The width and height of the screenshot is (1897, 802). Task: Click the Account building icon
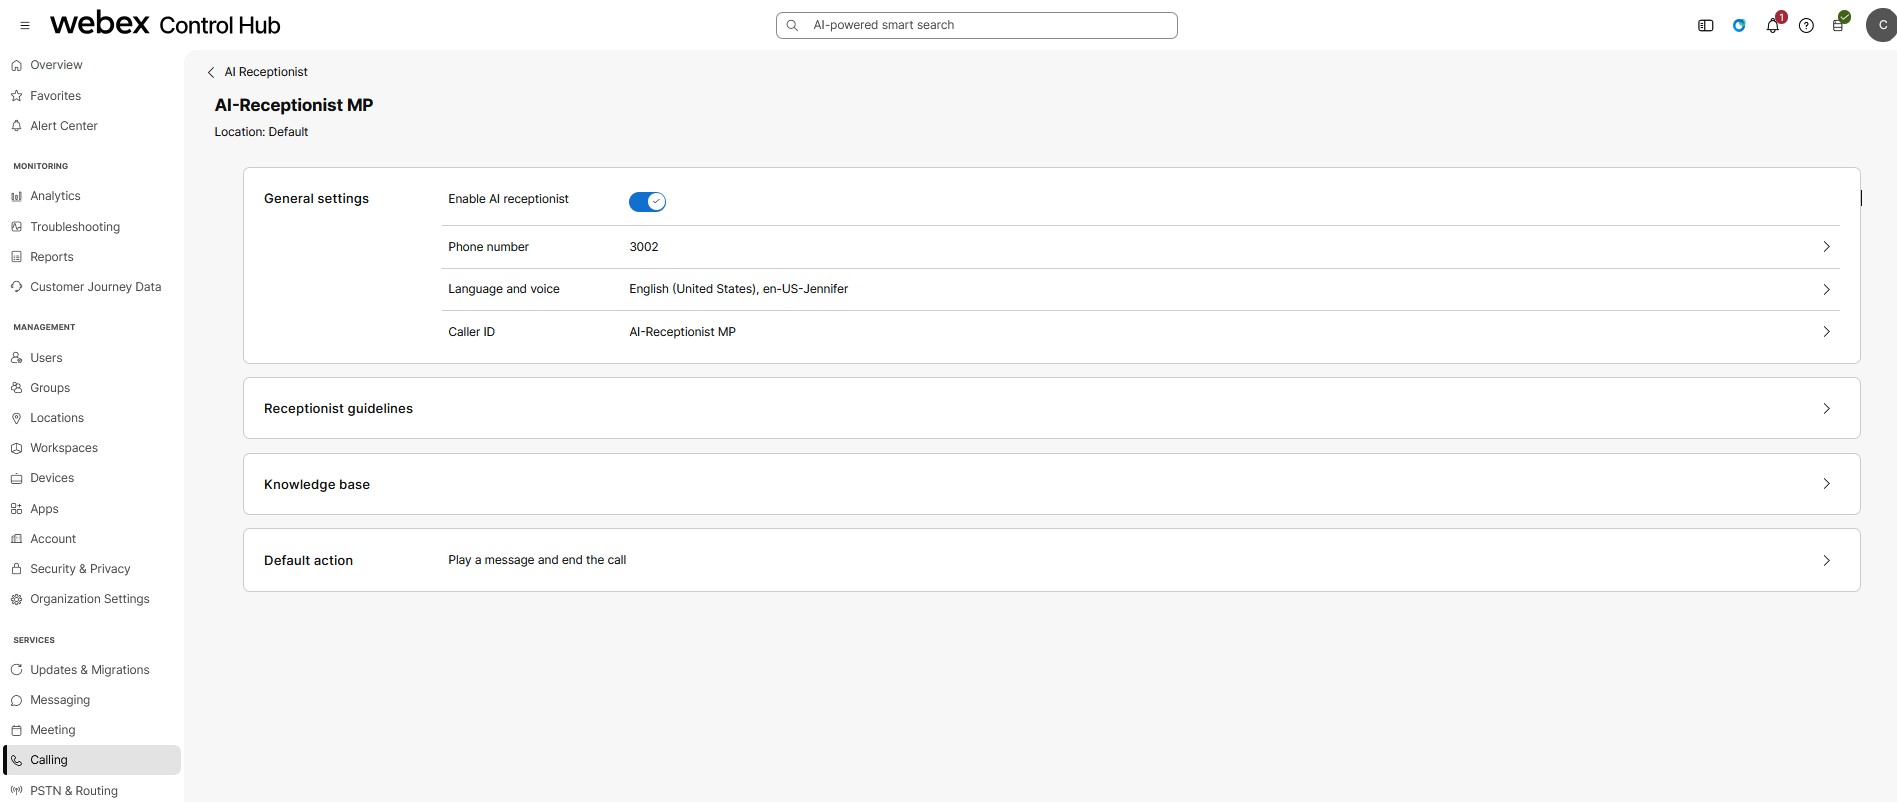(16, 539)
